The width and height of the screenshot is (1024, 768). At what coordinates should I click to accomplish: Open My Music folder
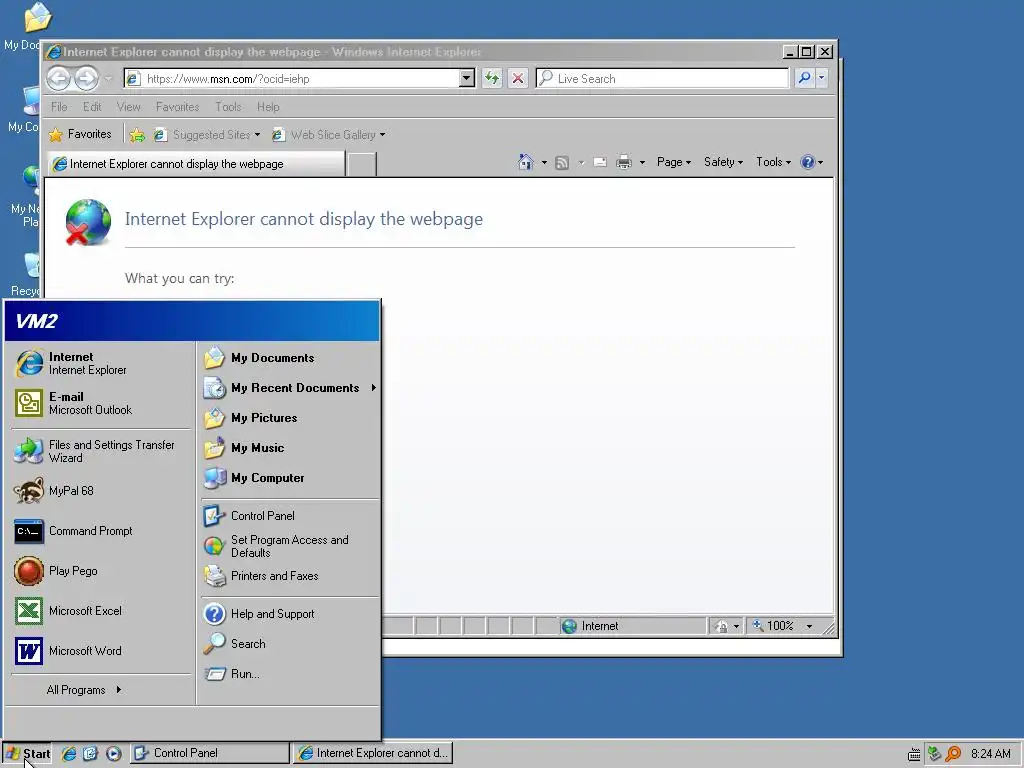(x=289, y=448)
